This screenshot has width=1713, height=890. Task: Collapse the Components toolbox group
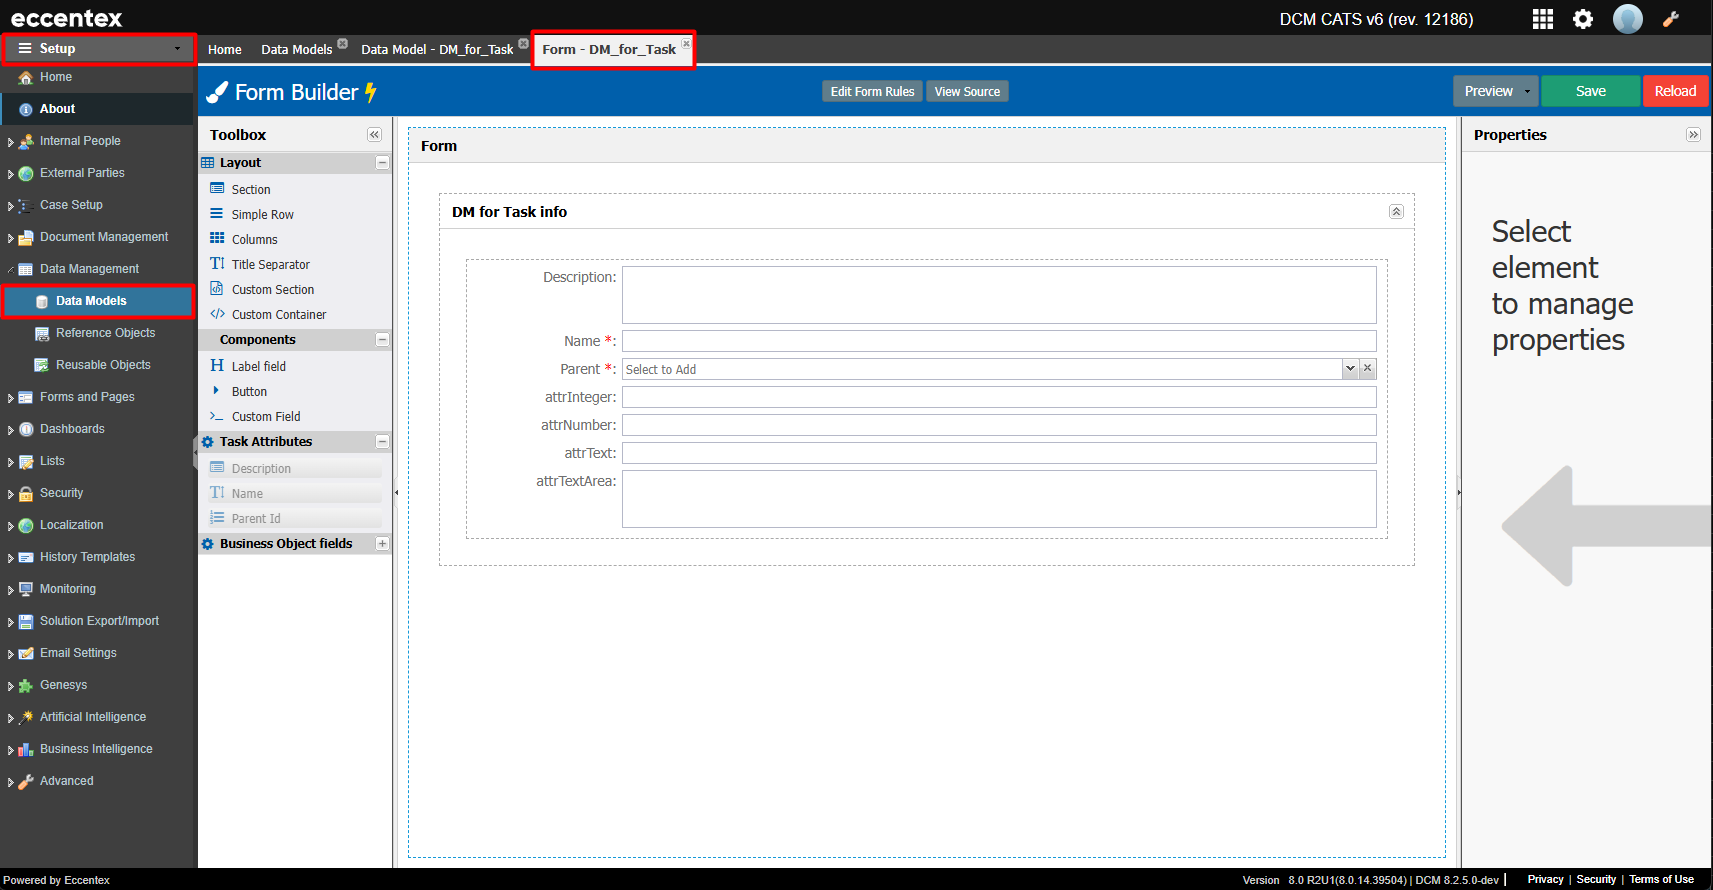[x=382, y=340]
